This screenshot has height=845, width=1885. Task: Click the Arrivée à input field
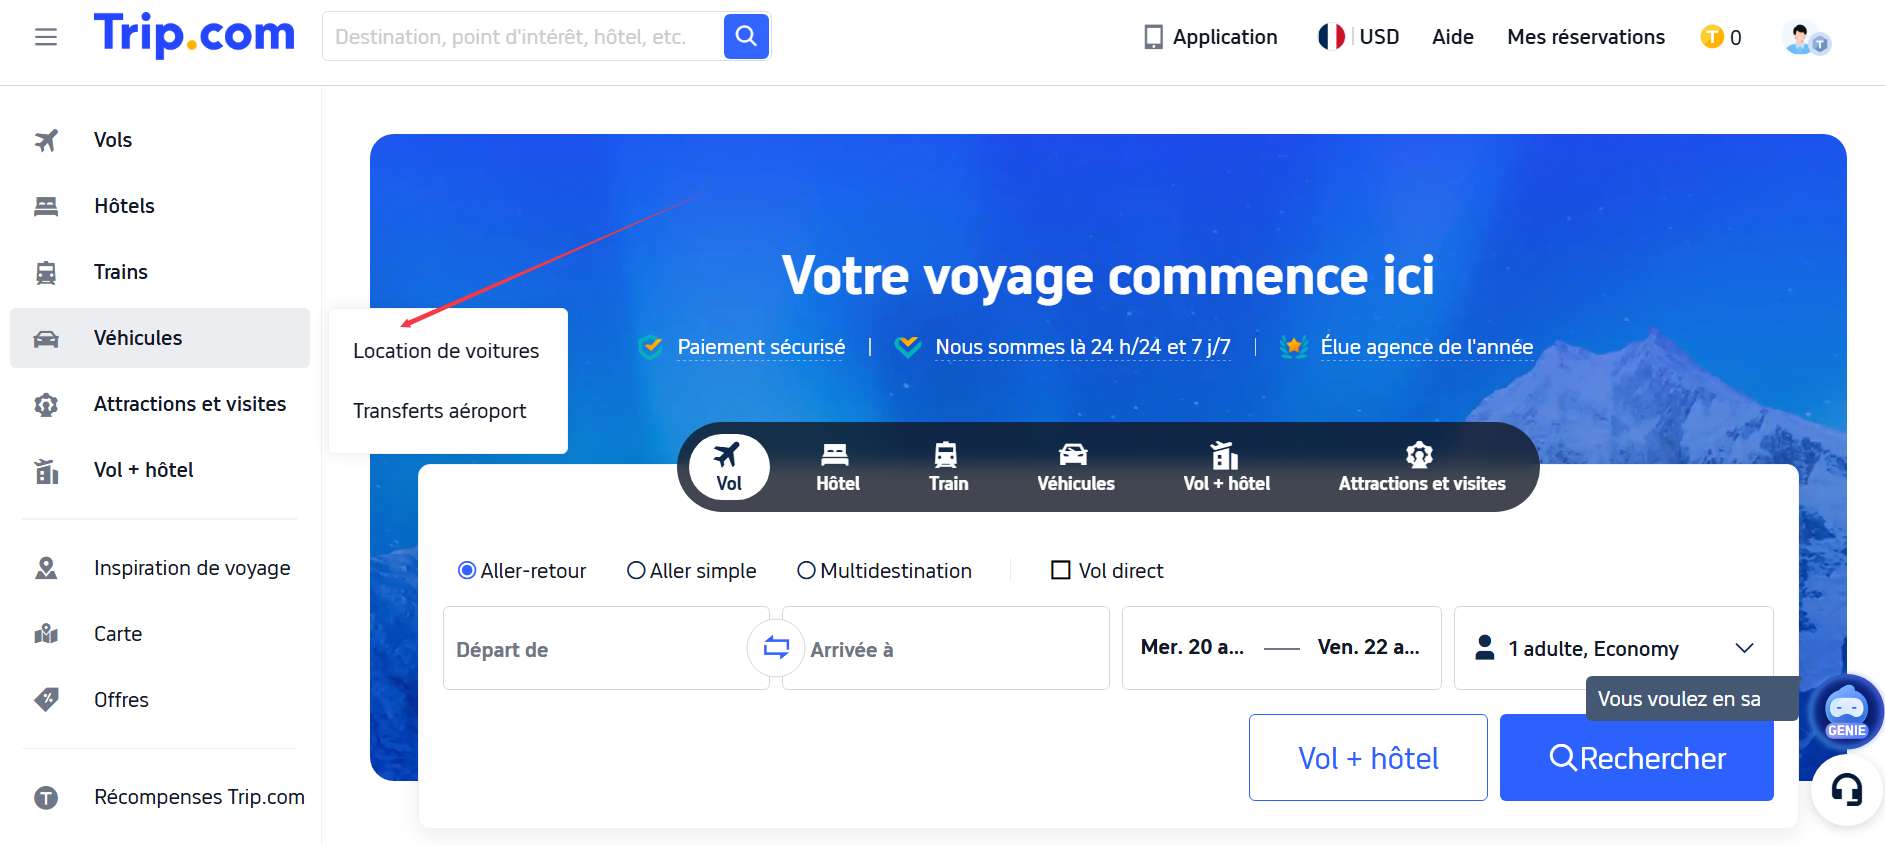tap(946, 648)
